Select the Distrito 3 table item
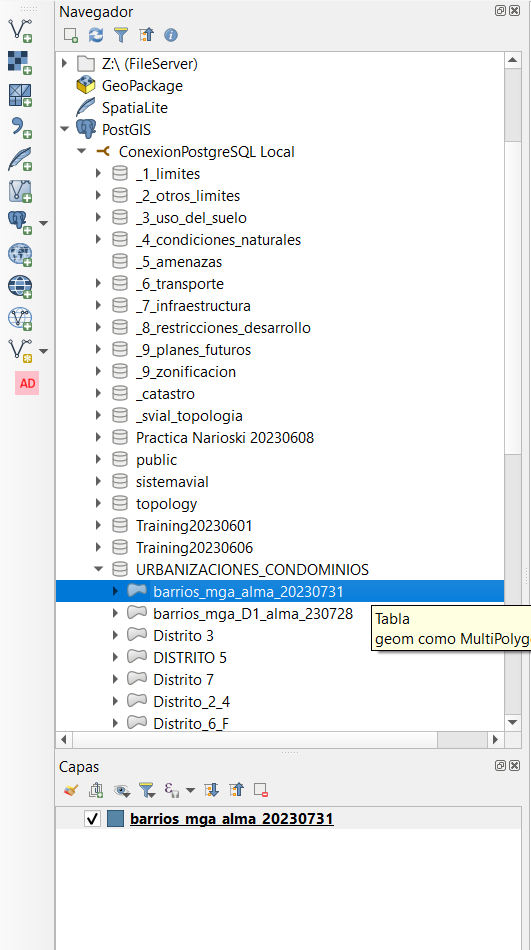The image size is (531, 950). pos(183,636)
